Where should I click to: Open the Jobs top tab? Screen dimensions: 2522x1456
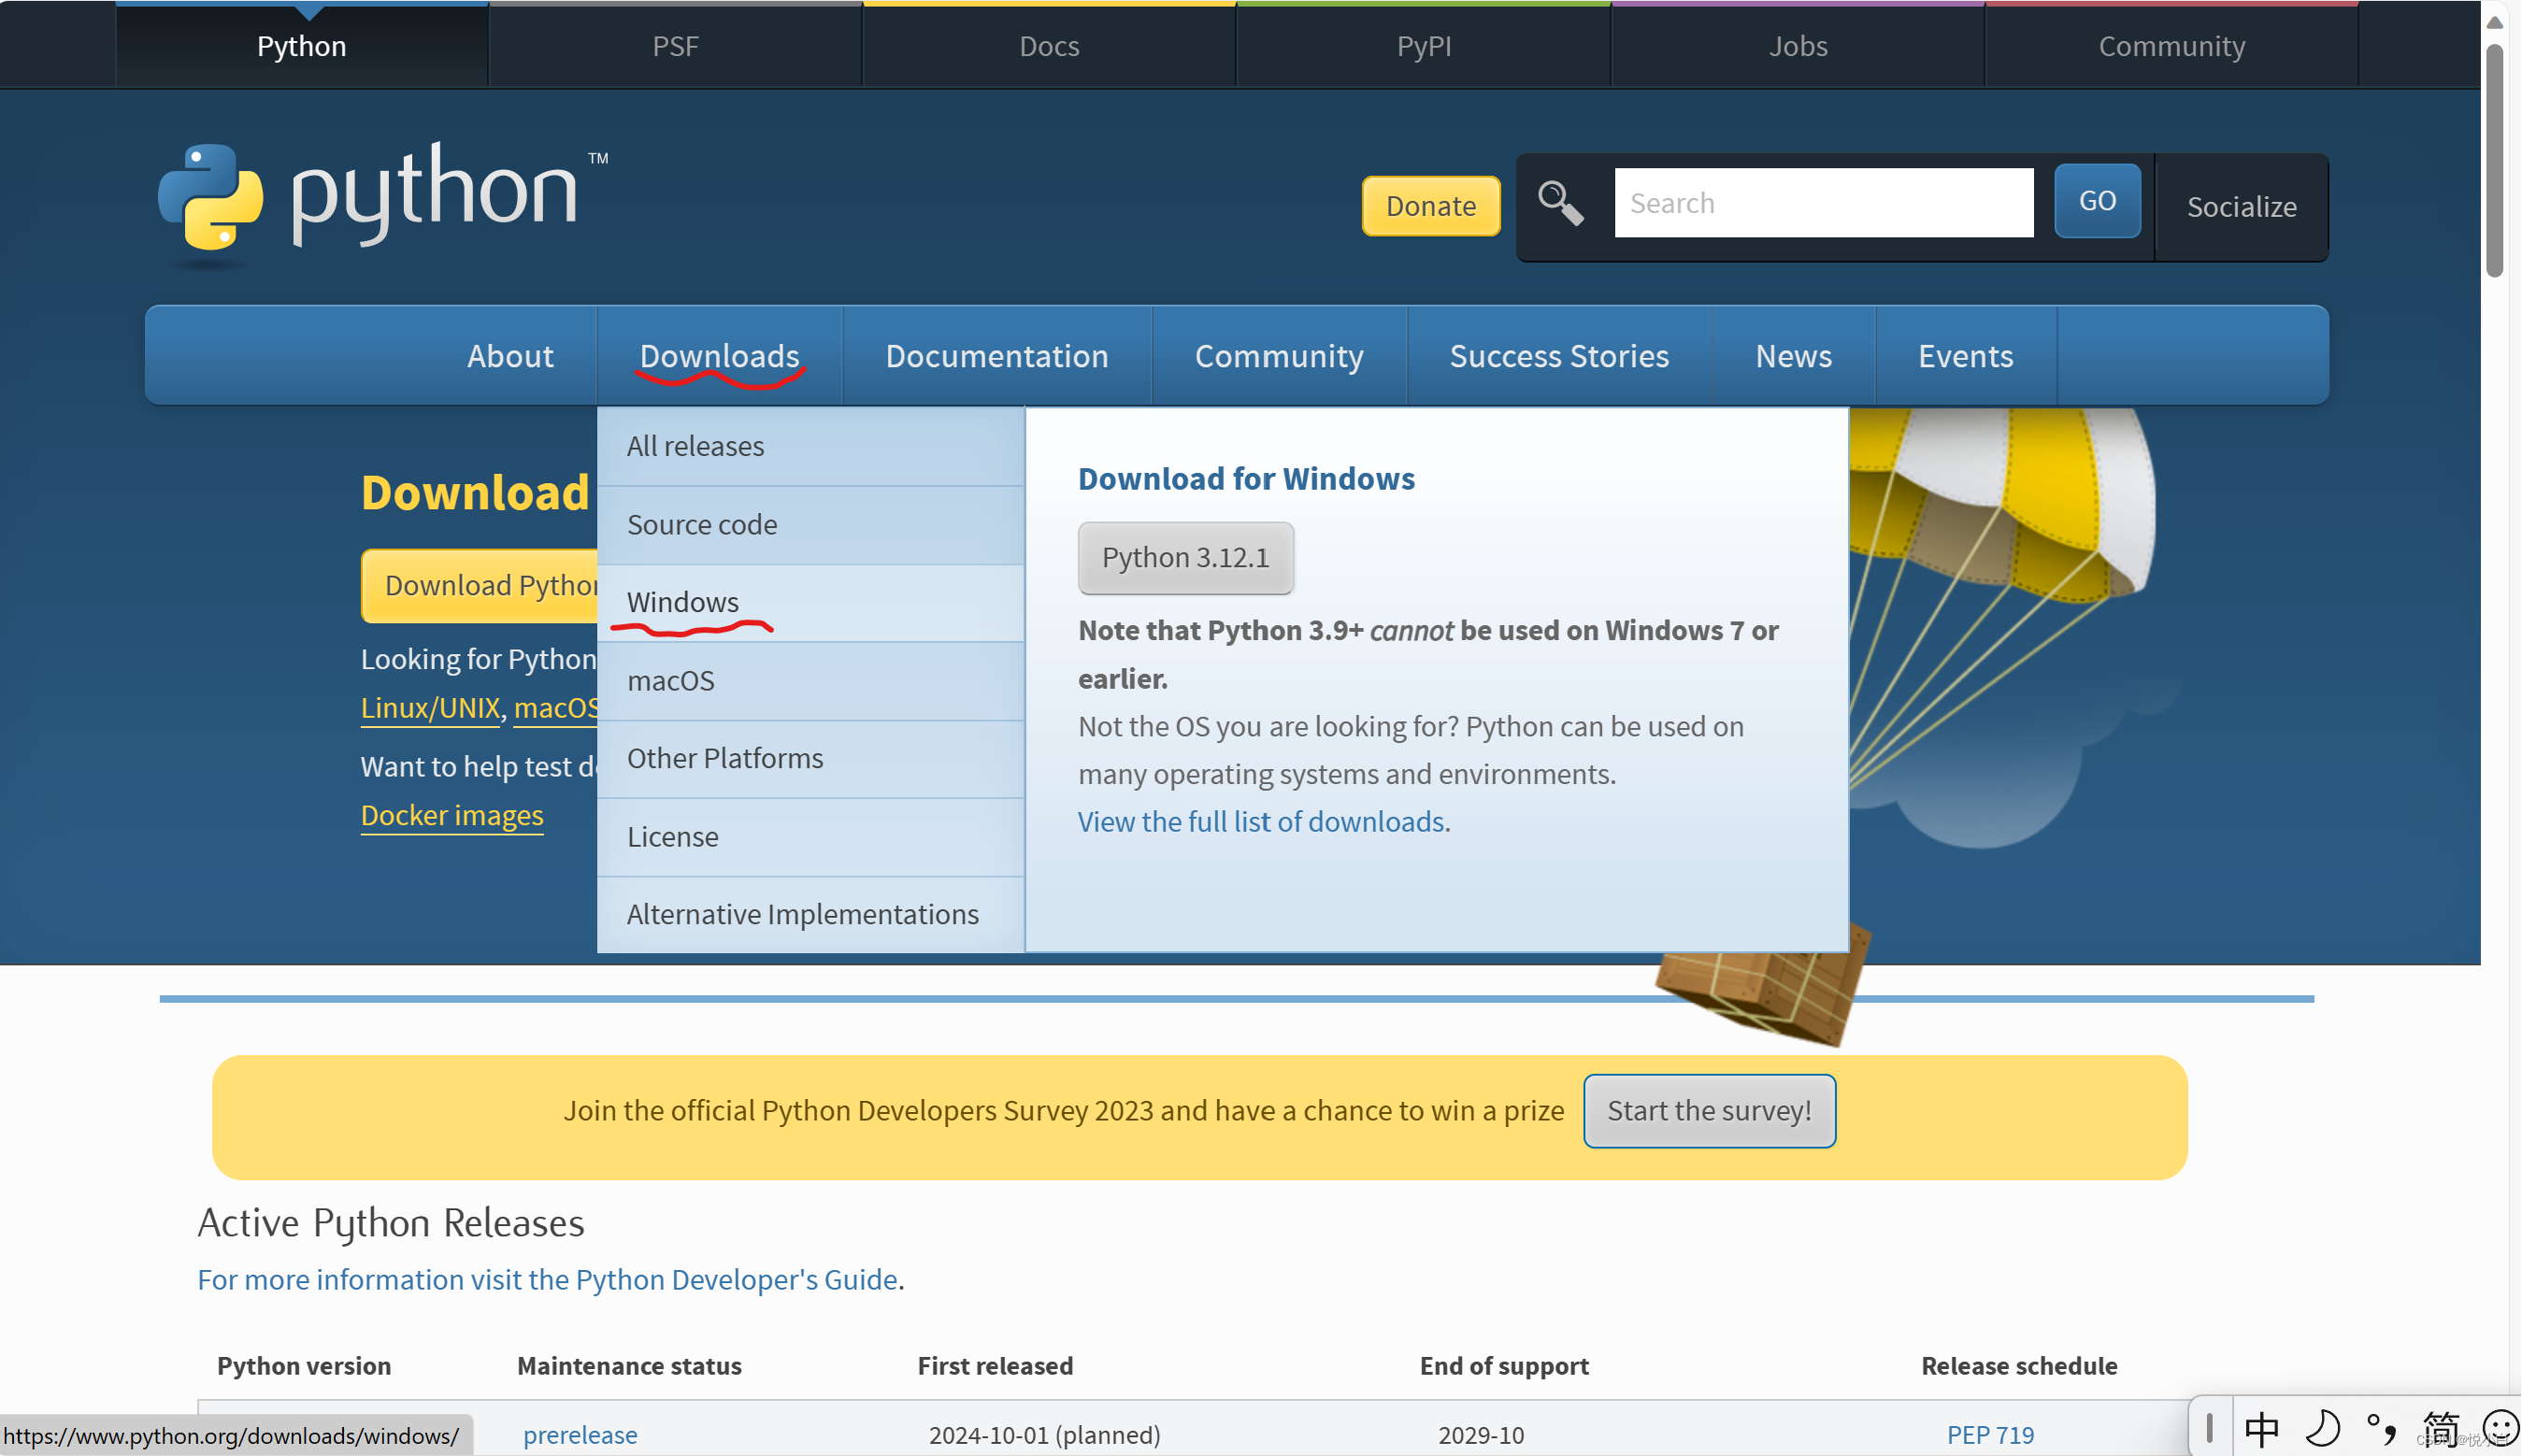tap(1798, 46)
